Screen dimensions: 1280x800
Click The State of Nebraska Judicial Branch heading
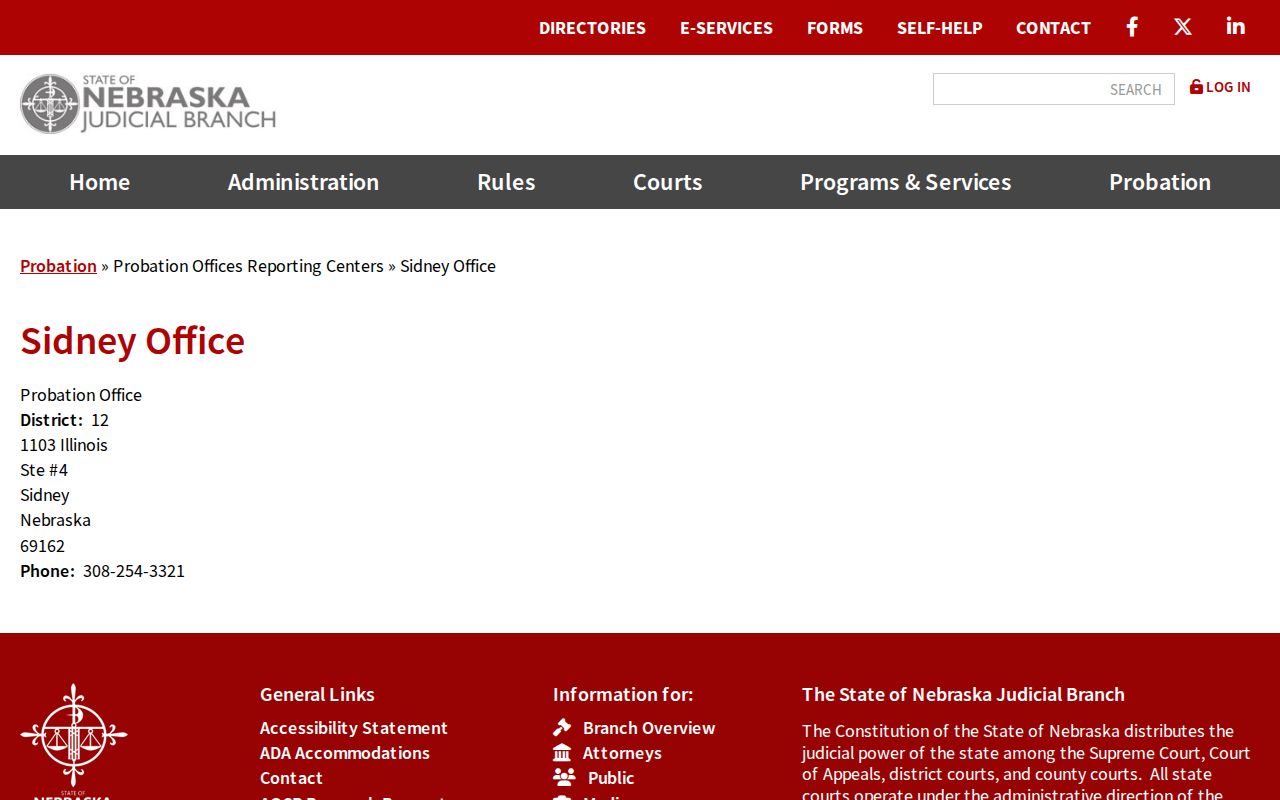tap(963, 694)
